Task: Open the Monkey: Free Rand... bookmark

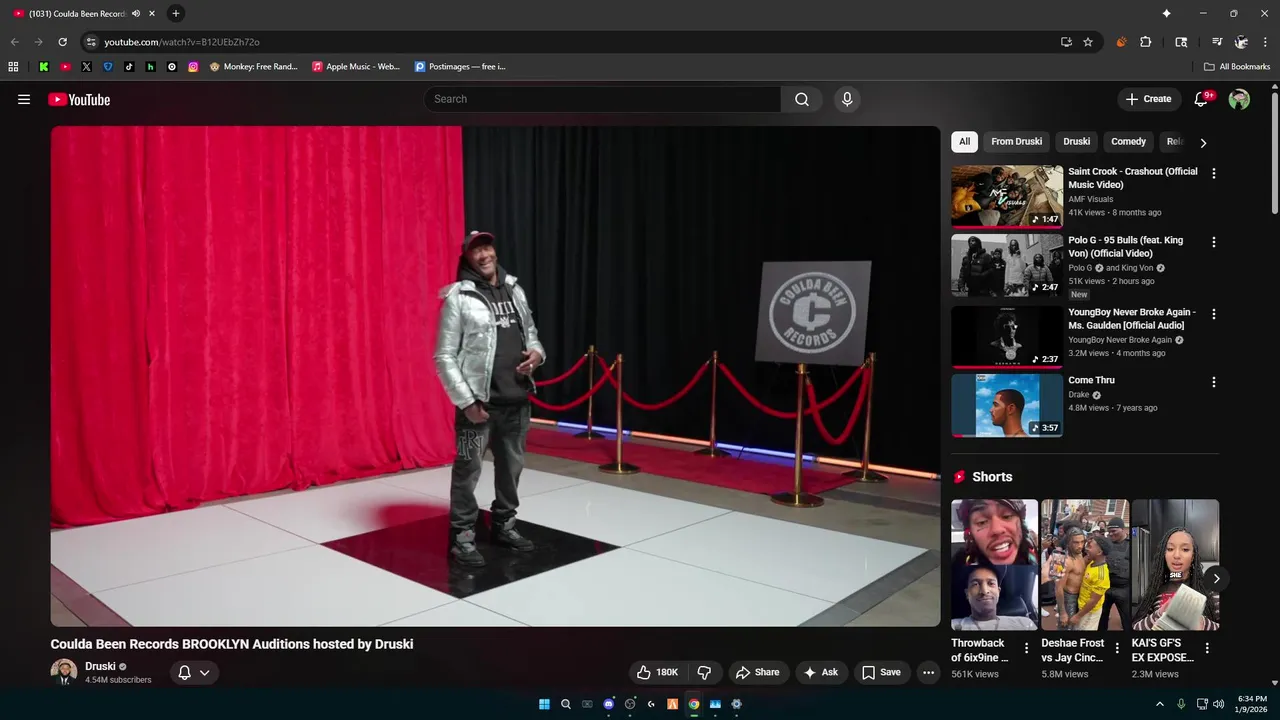Action: click(254, 67)
